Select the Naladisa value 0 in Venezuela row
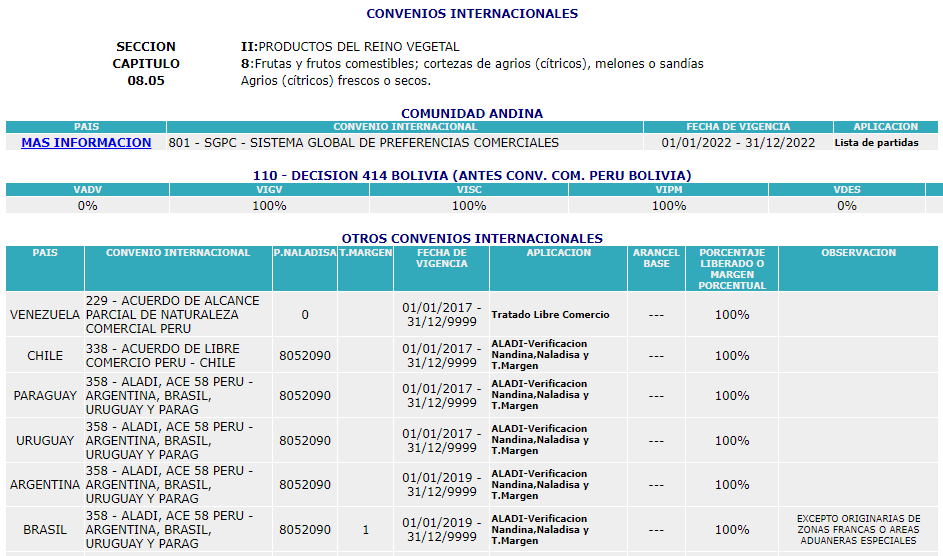The height and width of the screenshot is (556, 943). [305, 314]
